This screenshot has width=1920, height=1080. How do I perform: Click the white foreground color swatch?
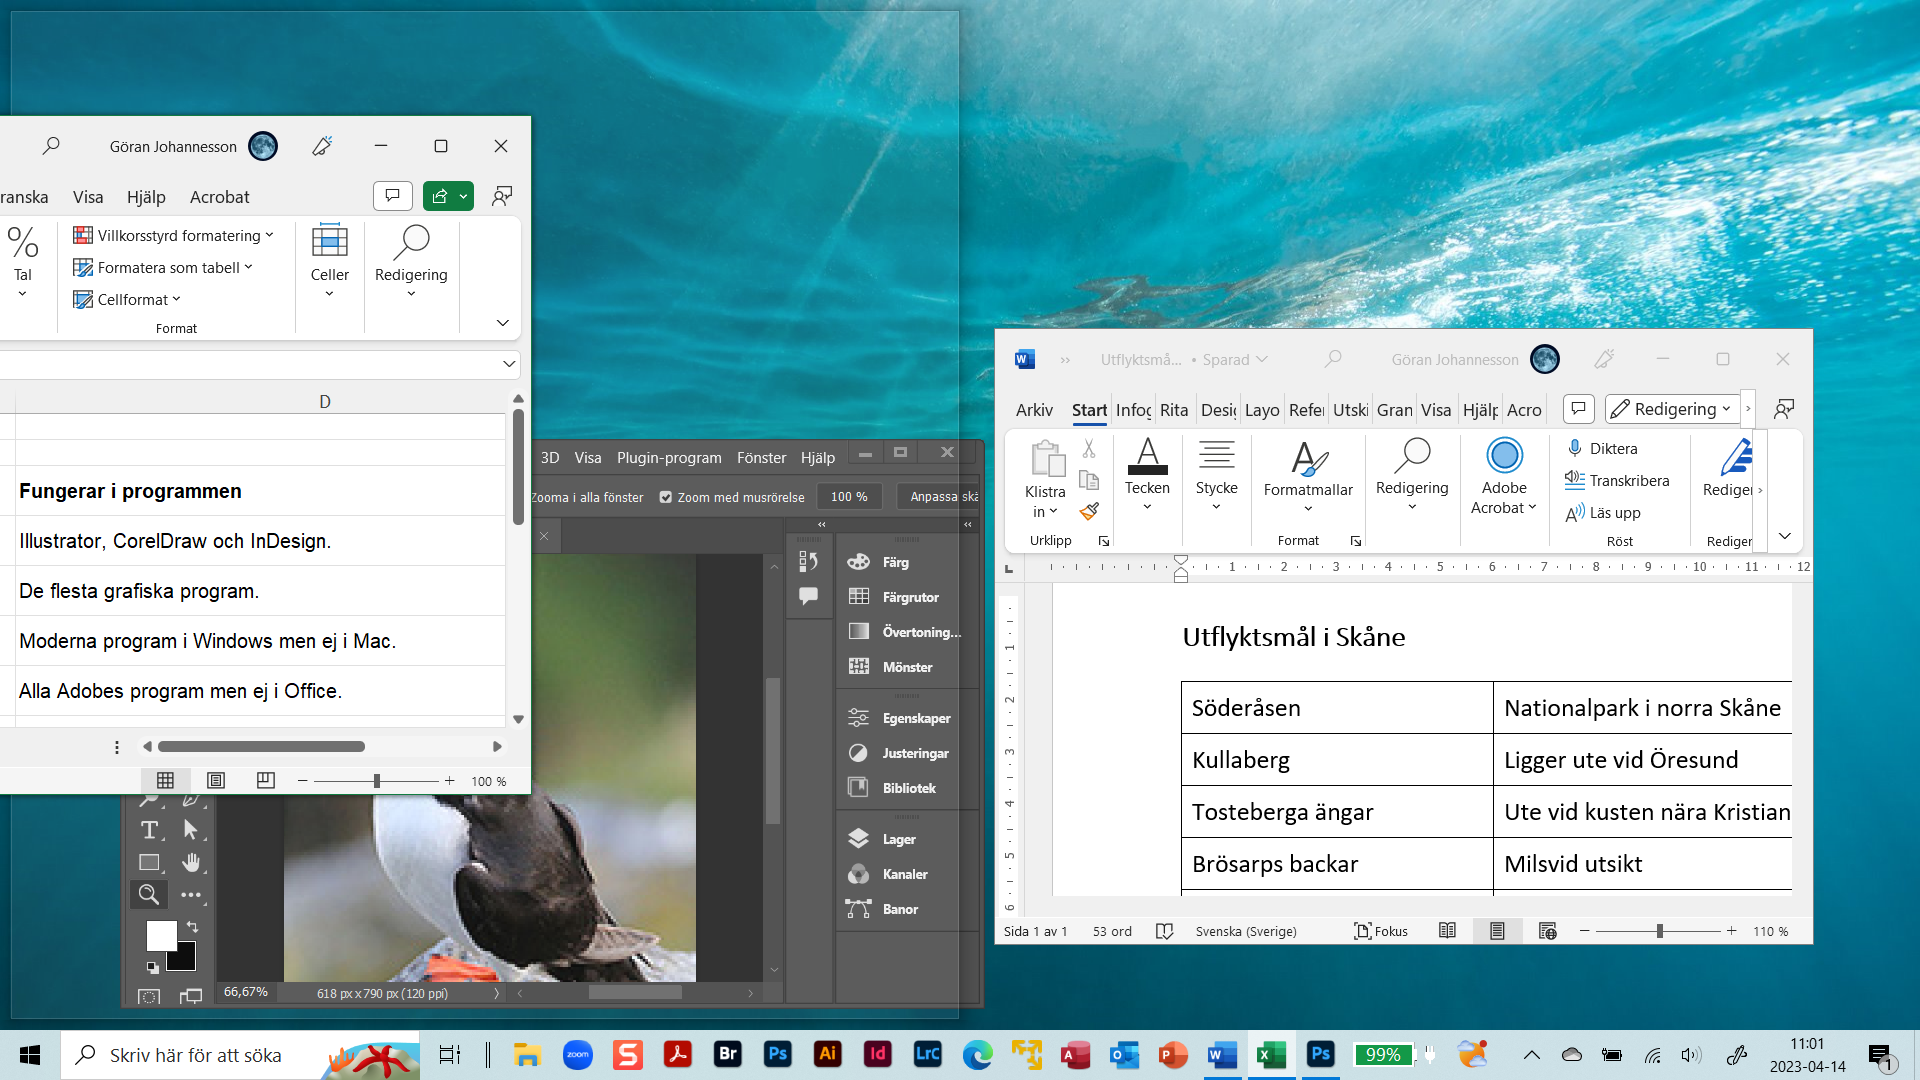[x=160, y=935]
